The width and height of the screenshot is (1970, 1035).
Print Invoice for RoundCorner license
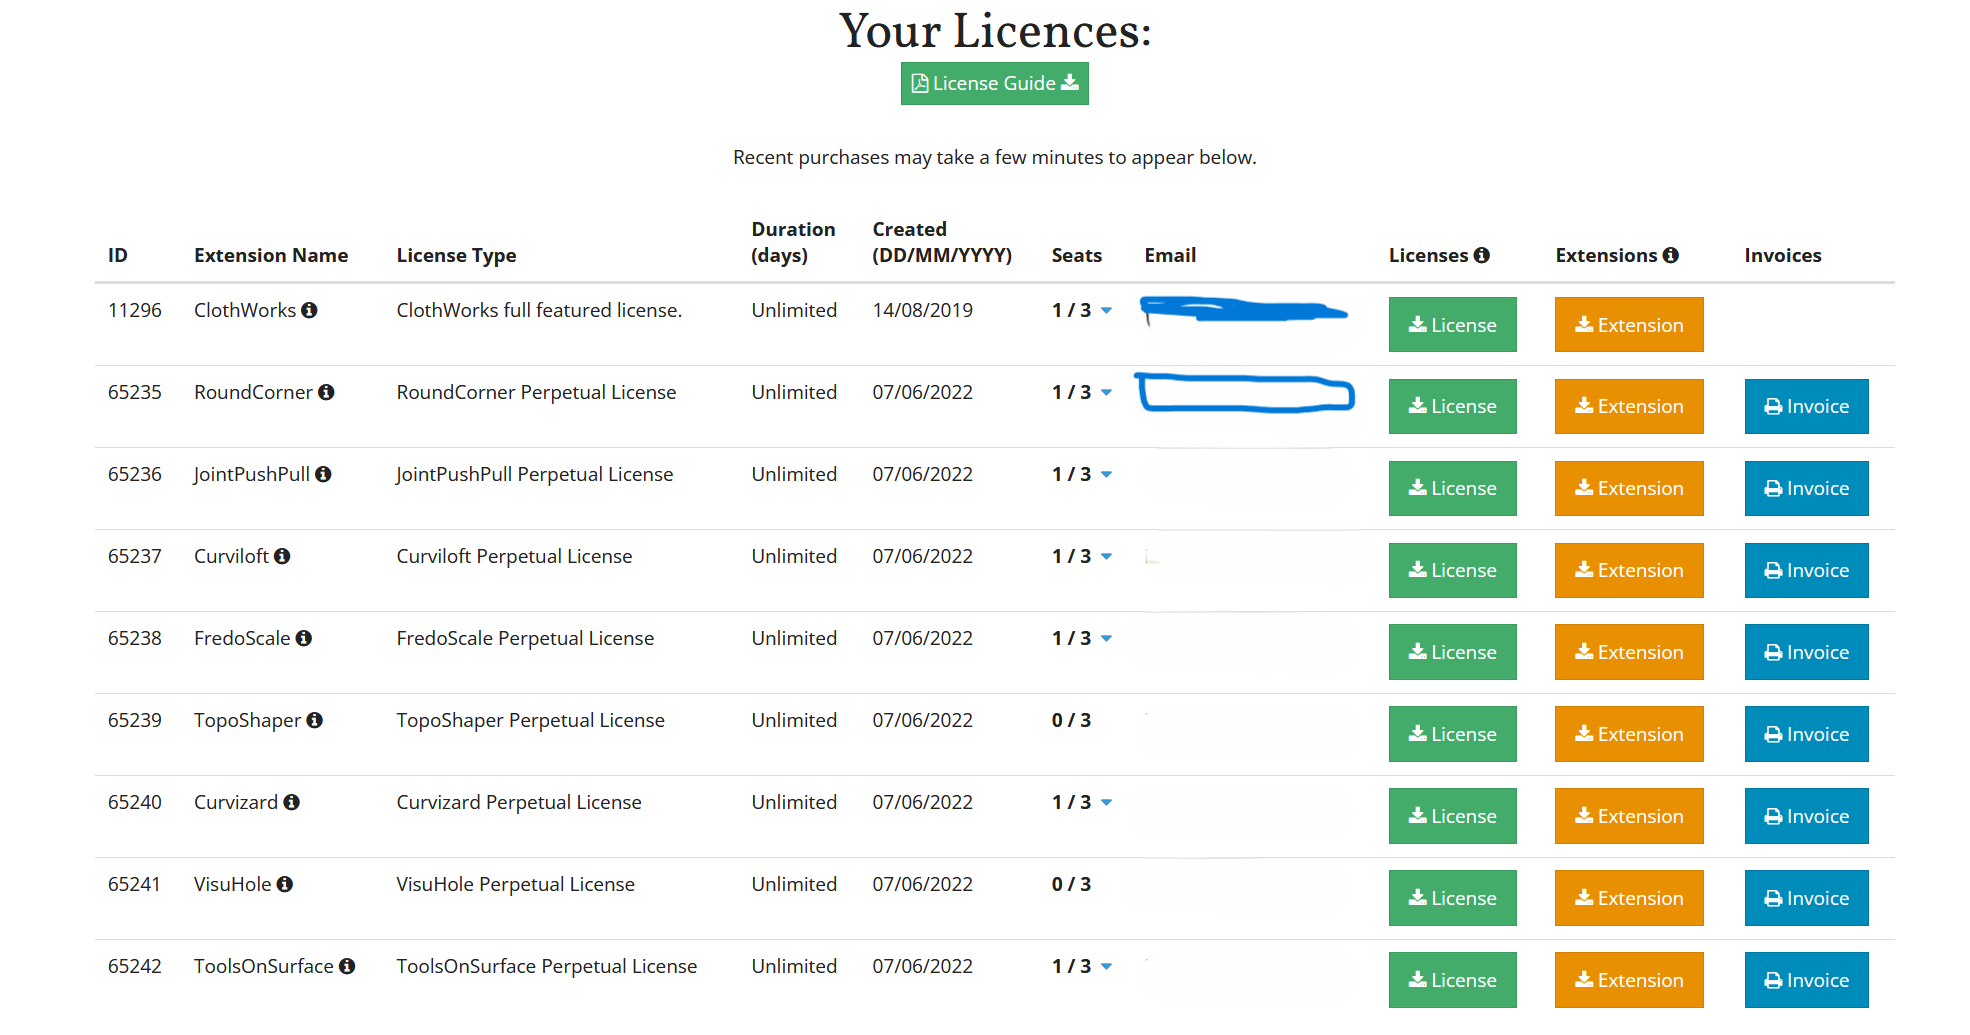coord(1806,406)
